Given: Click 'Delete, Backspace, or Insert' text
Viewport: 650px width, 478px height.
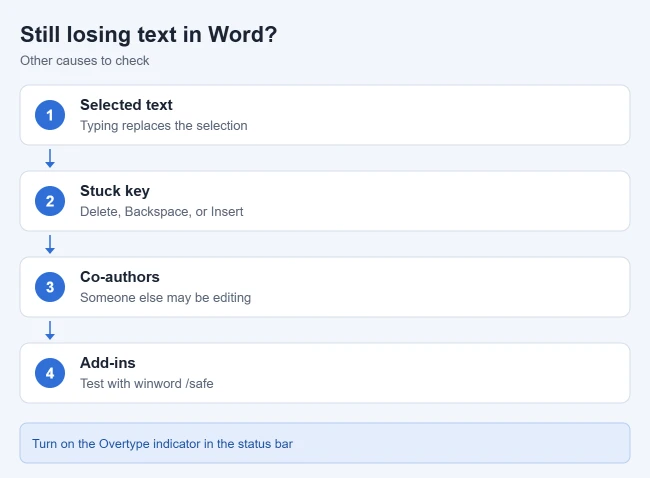Looking at the screenshot, I should (162, 211).
